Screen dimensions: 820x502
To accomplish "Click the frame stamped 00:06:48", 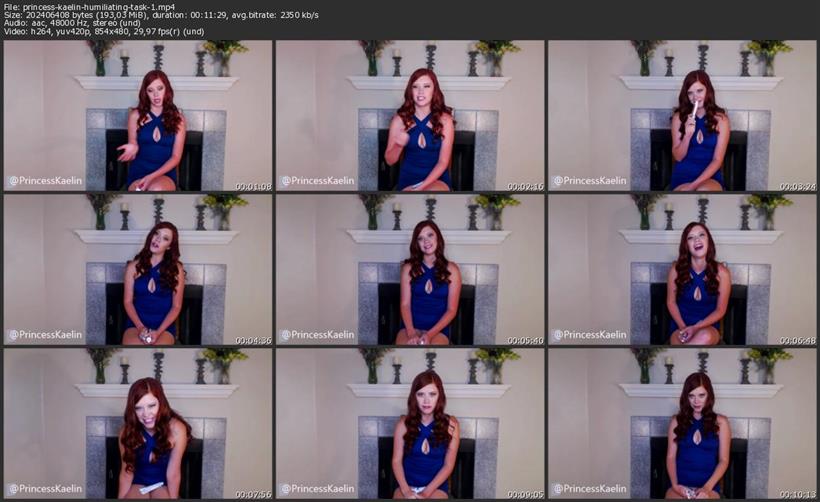I will (682, 269).
